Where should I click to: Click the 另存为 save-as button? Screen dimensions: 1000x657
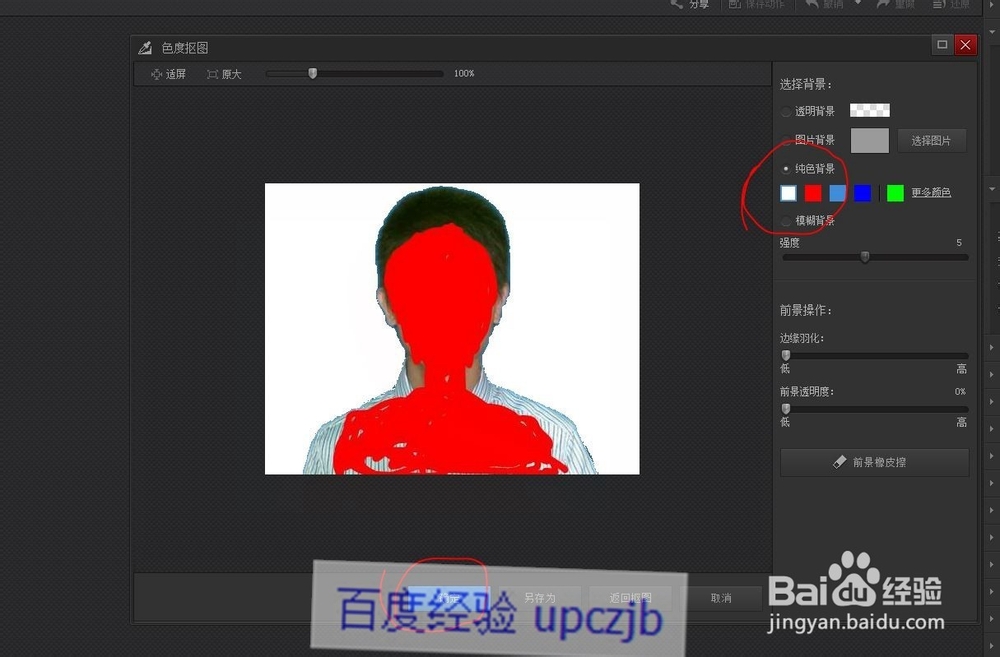coord(540,598)
